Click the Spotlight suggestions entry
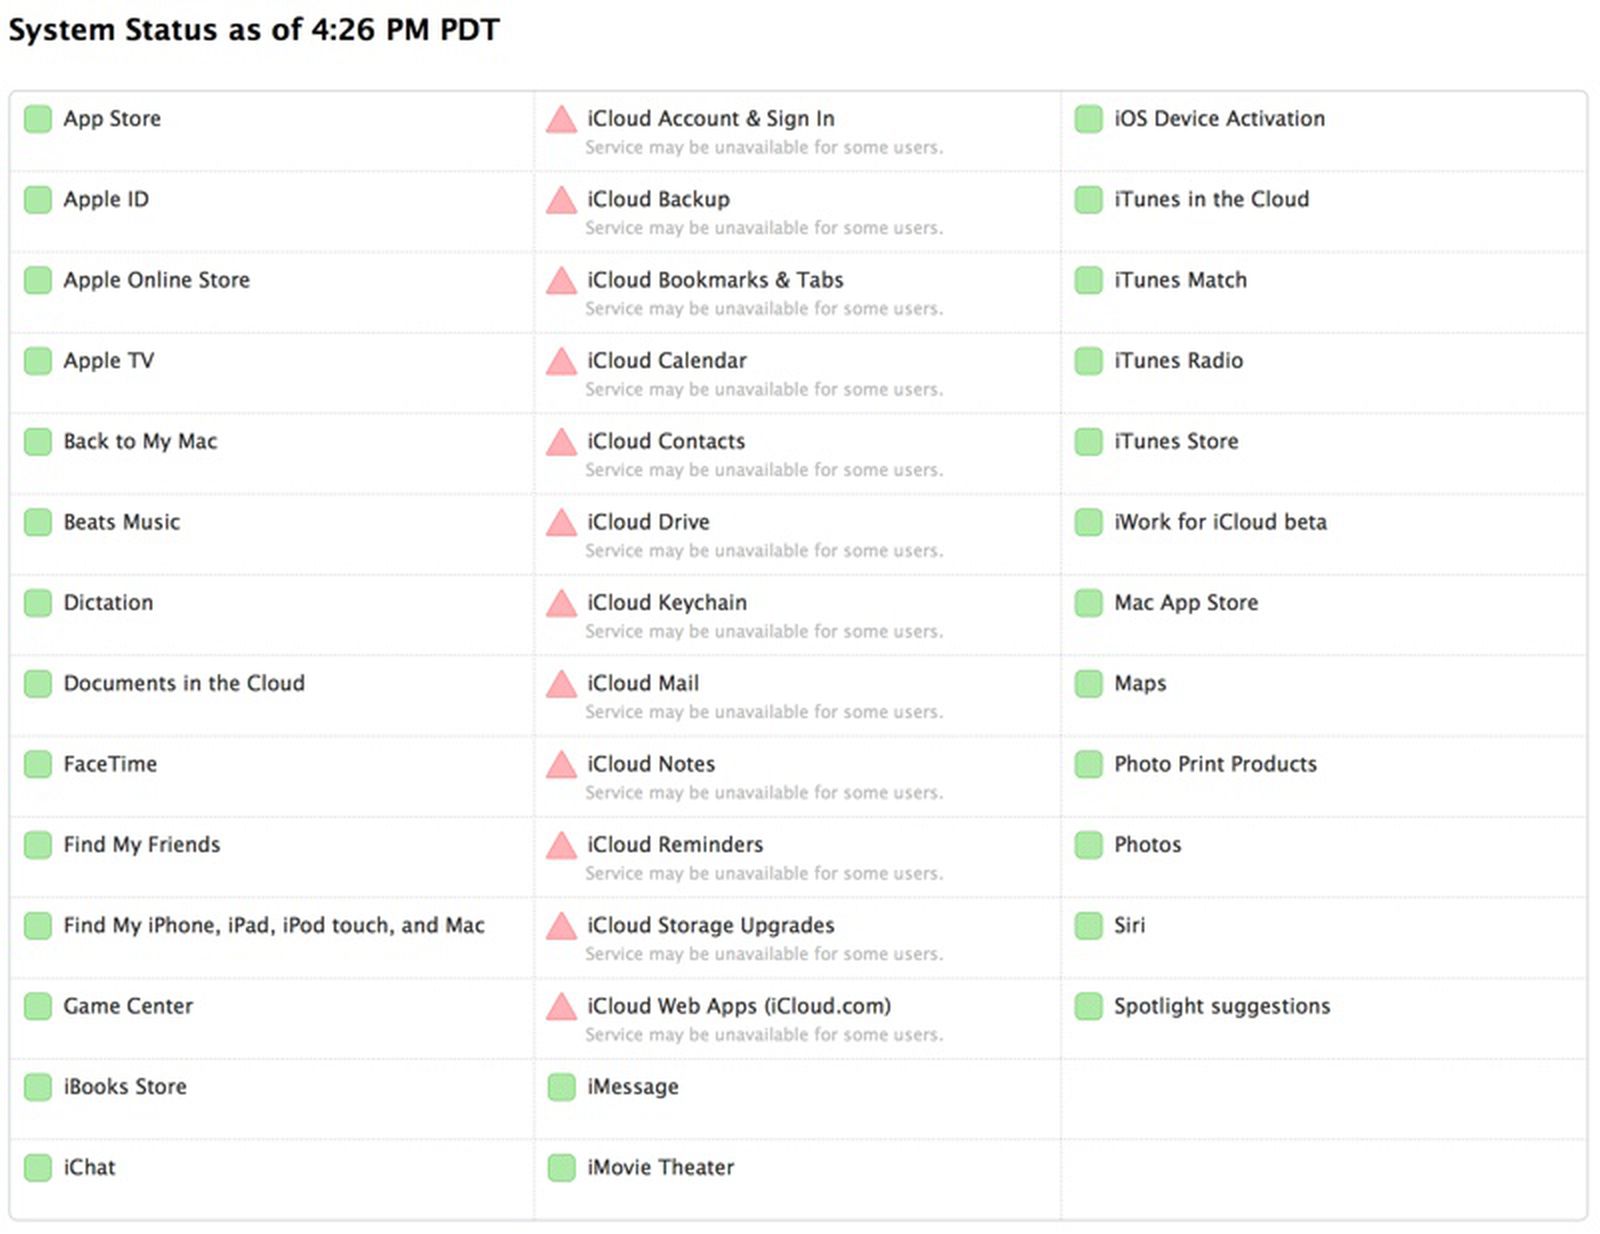Image resolution: width=1600 pixels, height=1234 pixels. pos(1222,1007)
